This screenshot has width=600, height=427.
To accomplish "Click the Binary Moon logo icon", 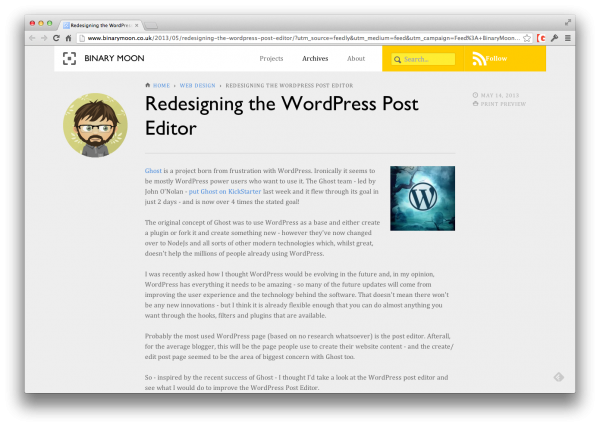I will (x=69, y=59).
